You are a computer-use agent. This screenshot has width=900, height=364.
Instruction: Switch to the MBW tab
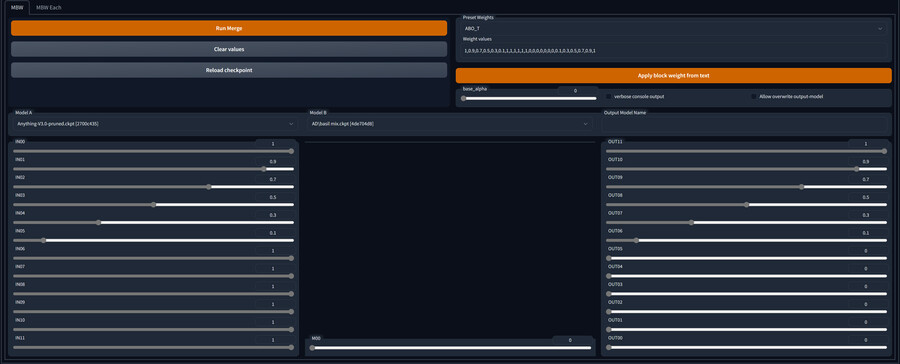[x=16, y=7]
